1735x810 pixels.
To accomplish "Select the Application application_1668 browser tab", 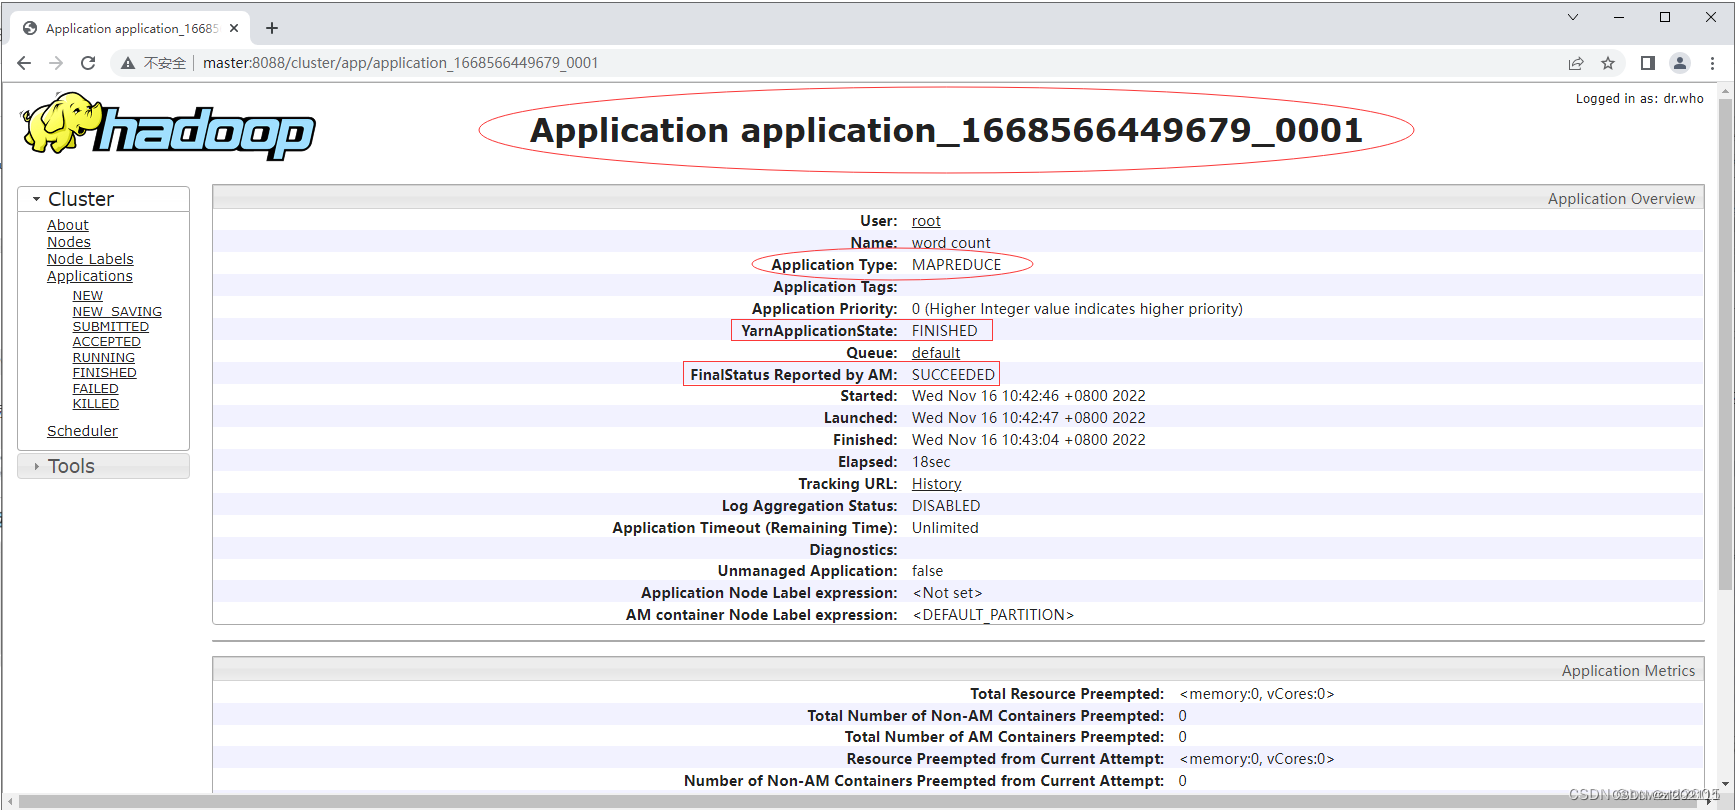I will tap(130, 28).
